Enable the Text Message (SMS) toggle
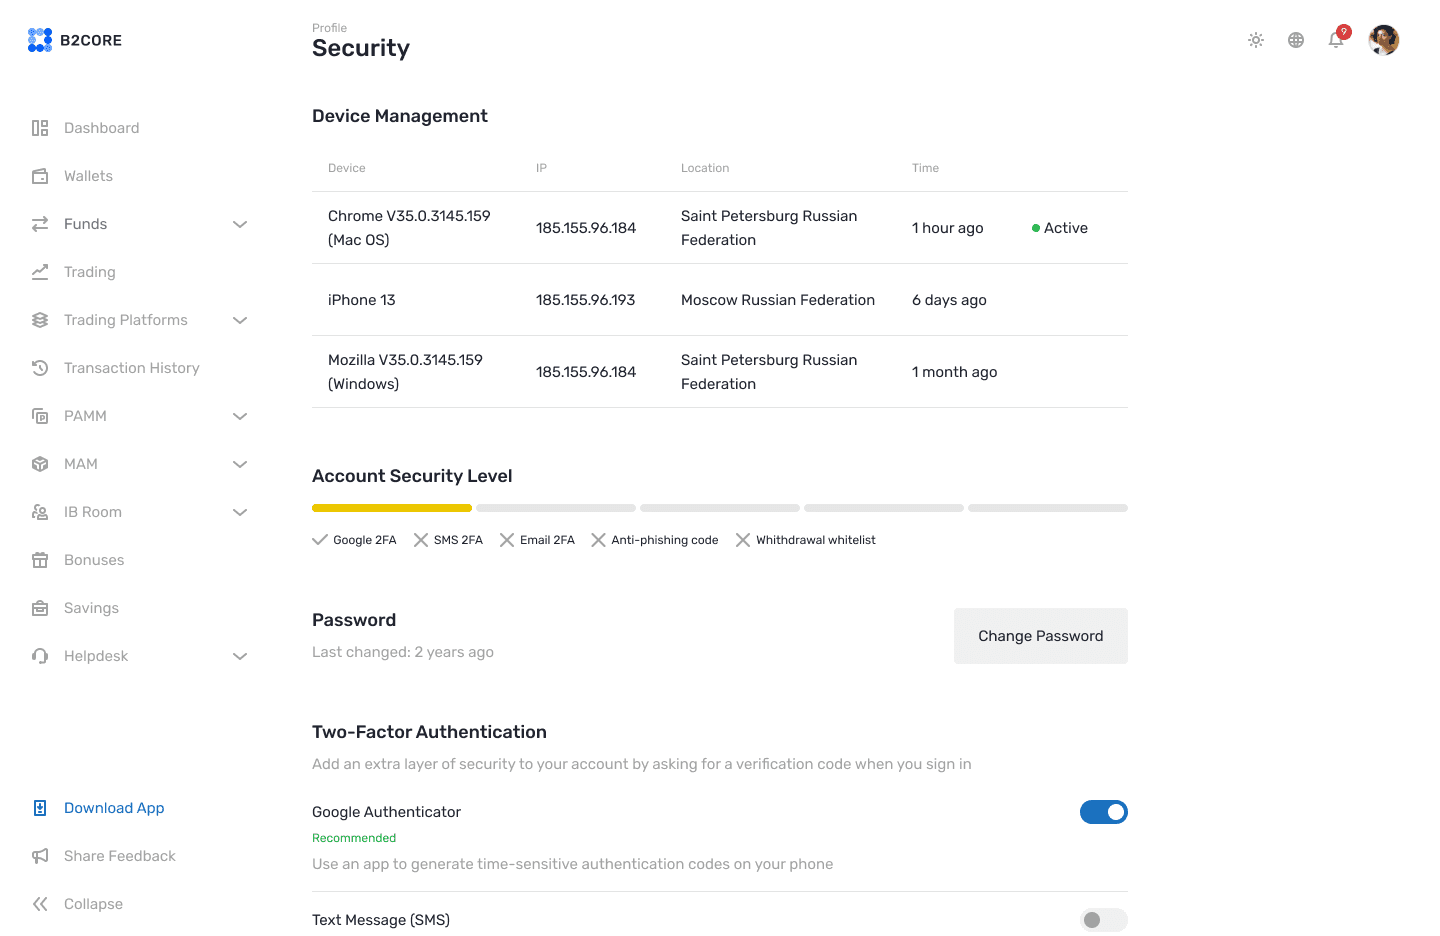The width and height of the screenshot is (1440, 936). pos(1103,920)
